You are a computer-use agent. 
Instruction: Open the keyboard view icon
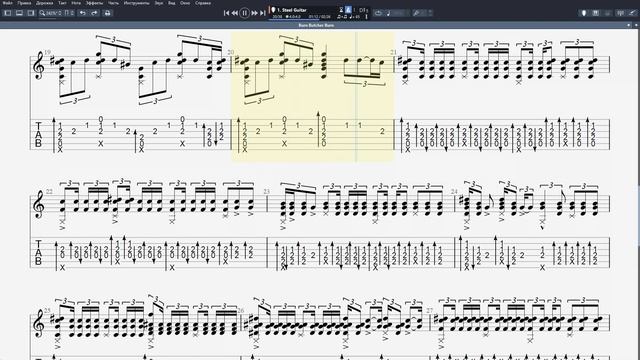[596, 13]
